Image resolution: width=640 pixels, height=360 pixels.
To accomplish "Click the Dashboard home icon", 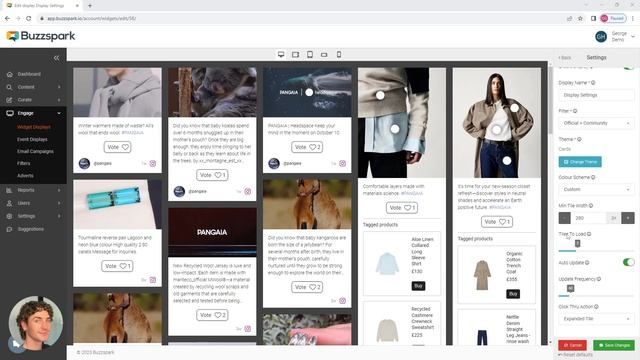I will pyautogui.click(x=9, y=74).
